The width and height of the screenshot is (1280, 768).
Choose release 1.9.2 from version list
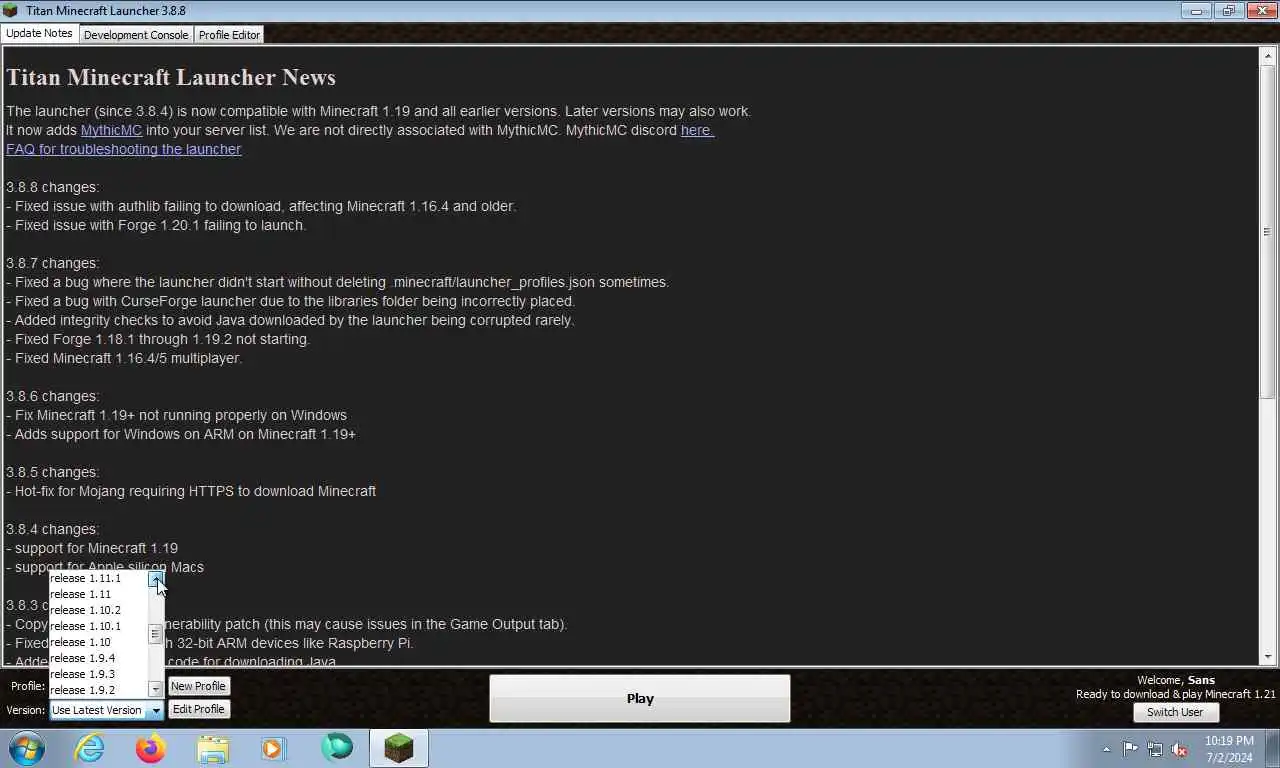click(99, 690)
